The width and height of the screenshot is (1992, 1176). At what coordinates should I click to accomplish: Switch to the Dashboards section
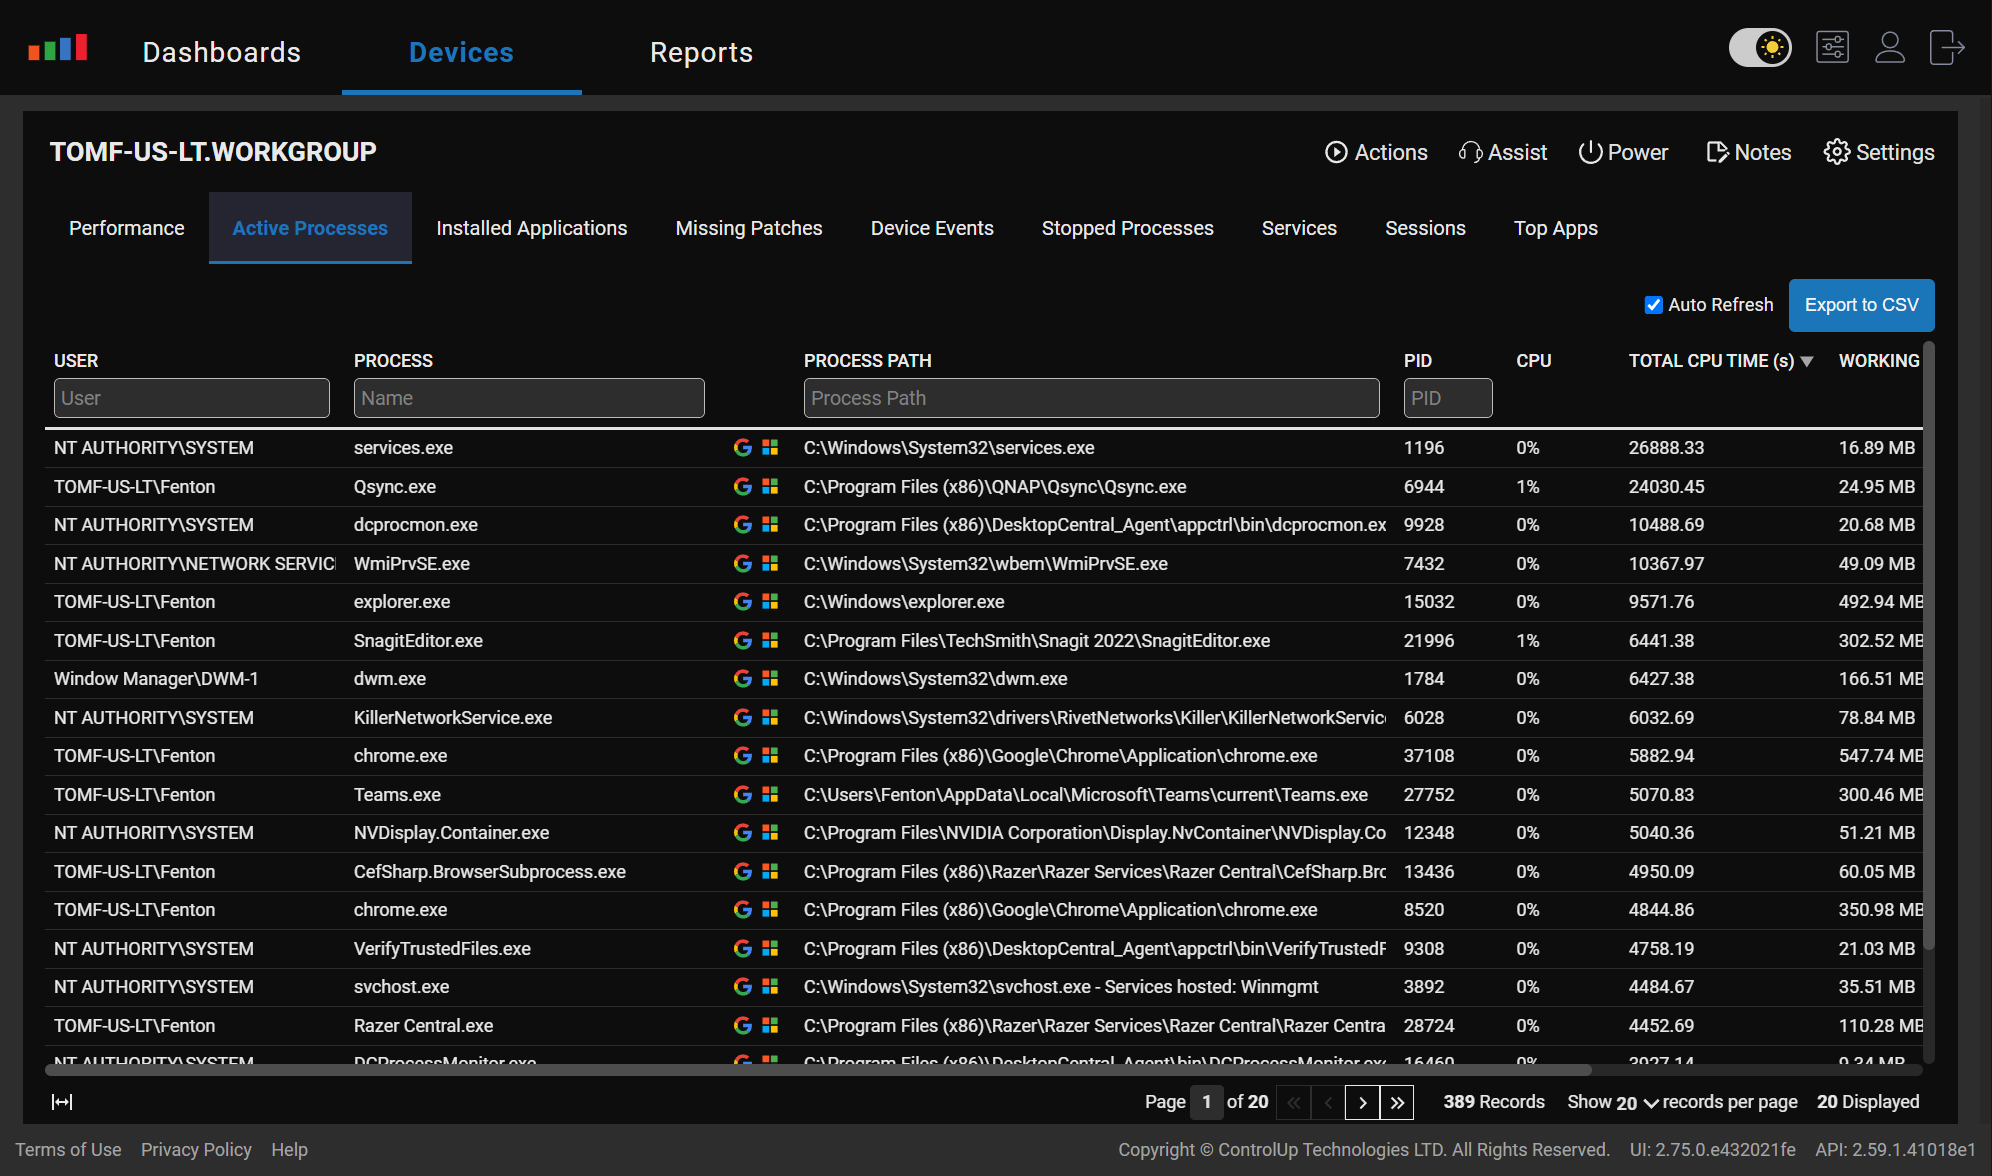point(221,52)
